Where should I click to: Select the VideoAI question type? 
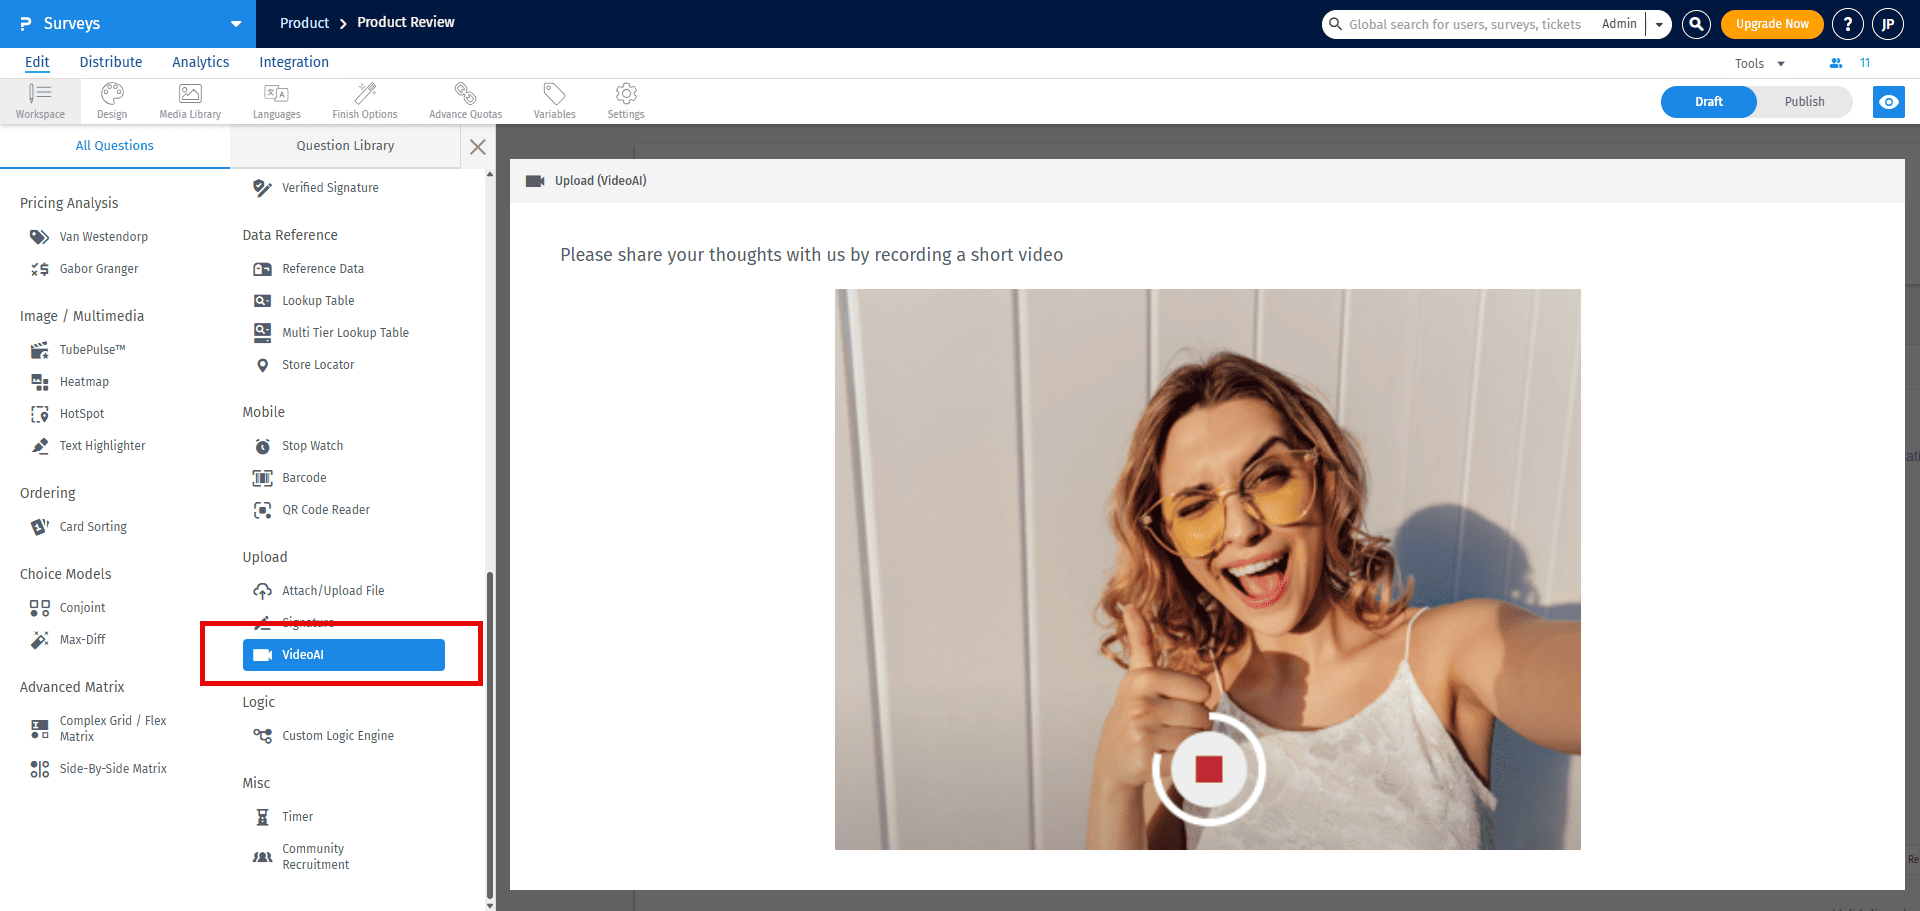343,655
